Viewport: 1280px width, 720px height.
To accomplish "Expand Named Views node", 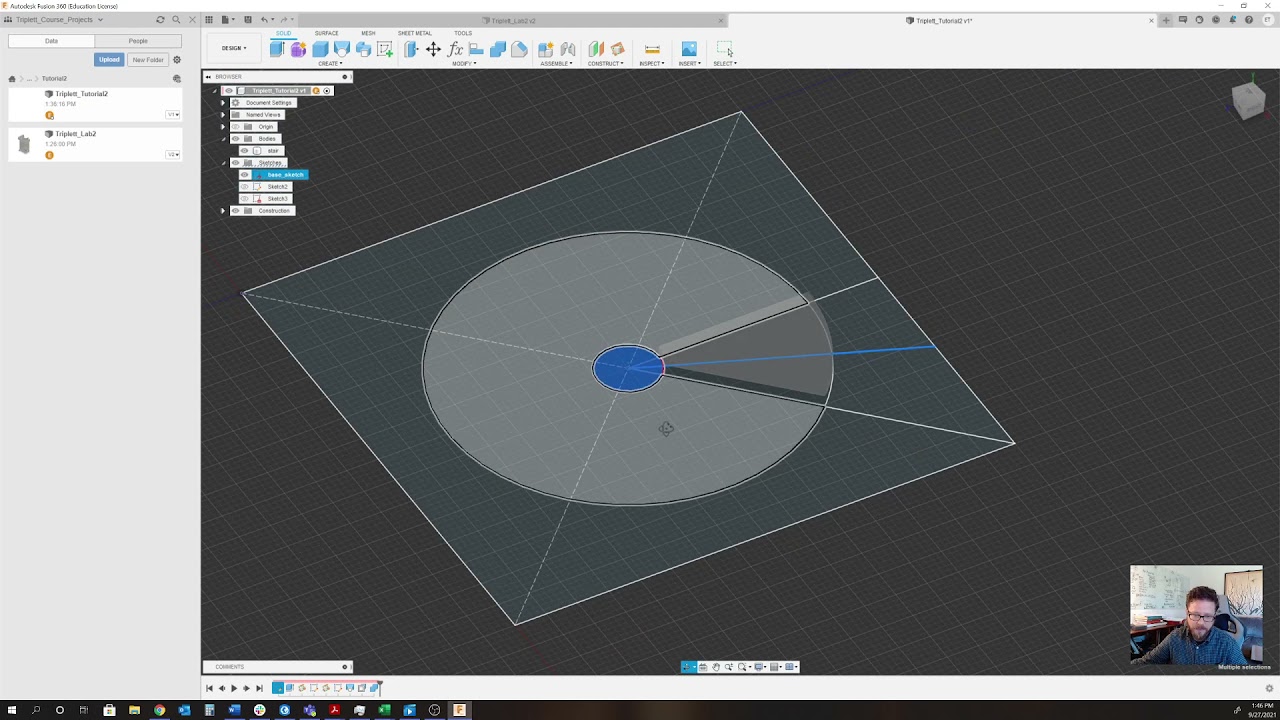I will [x=223, y=115].
